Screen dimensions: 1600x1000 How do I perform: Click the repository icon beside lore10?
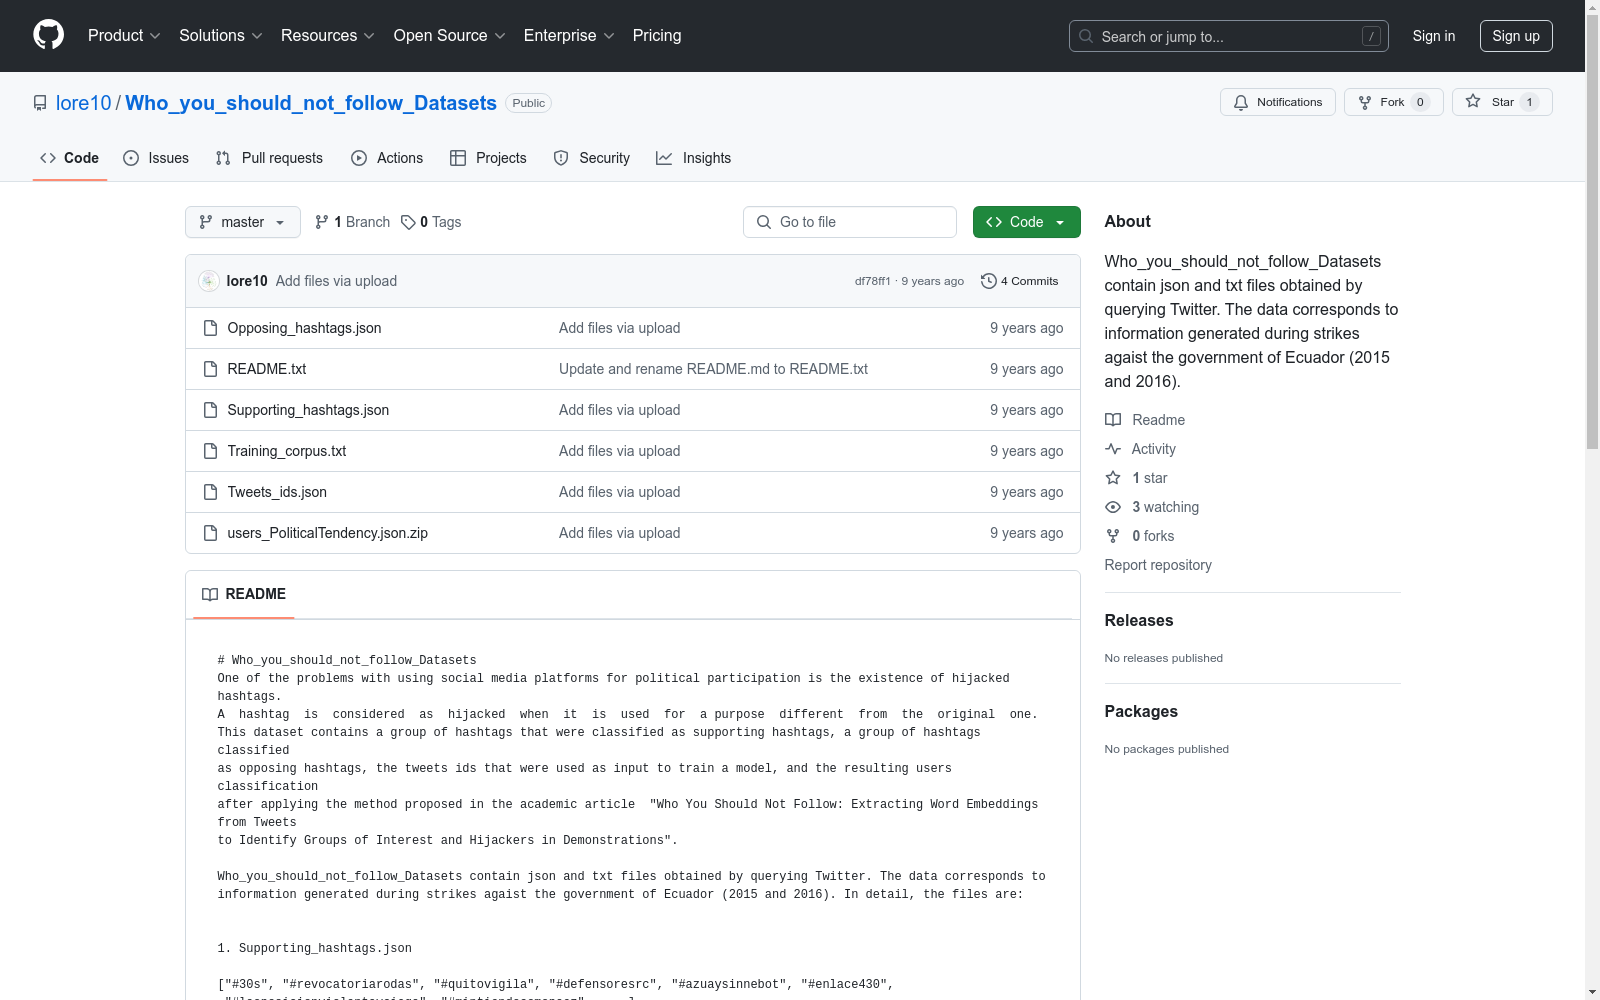[x=40, y=103]
